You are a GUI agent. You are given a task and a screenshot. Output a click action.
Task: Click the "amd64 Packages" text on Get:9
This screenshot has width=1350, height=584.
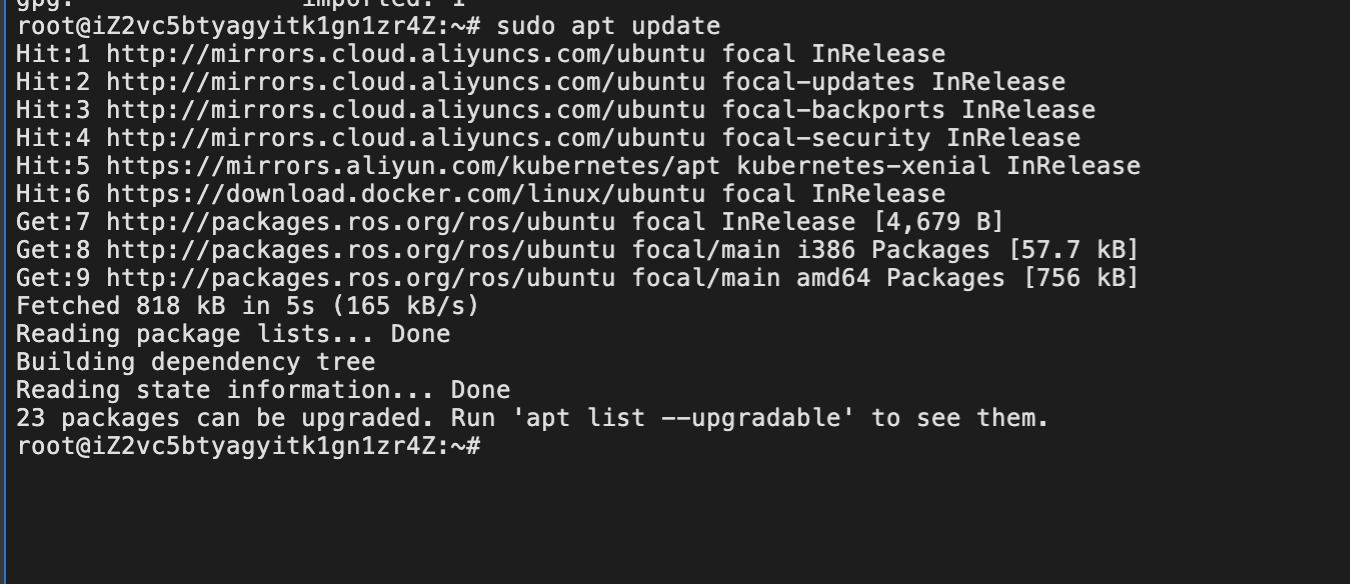(x=900, y=278)
